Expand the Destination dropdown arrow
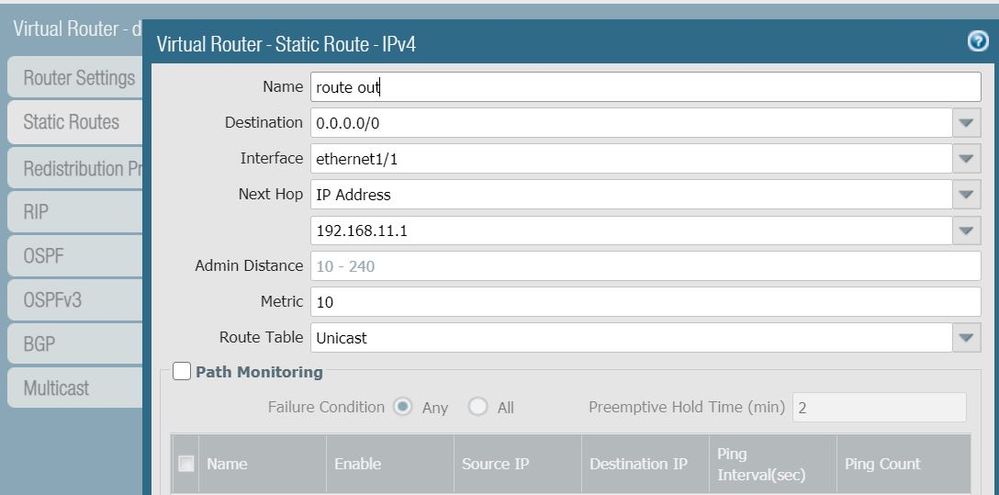The height and width of the screenshot is (495, 999). 965,123
